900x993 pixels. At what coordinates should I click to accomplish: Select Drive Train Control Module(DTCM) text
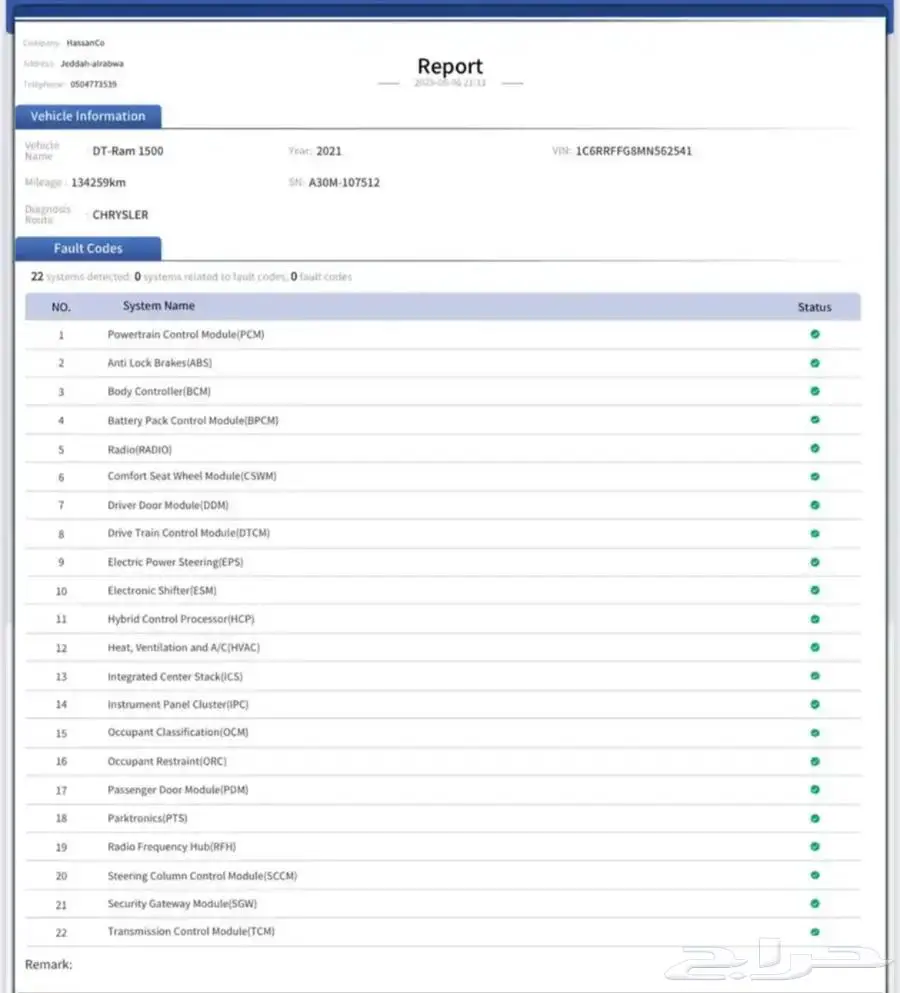[189, 533]
